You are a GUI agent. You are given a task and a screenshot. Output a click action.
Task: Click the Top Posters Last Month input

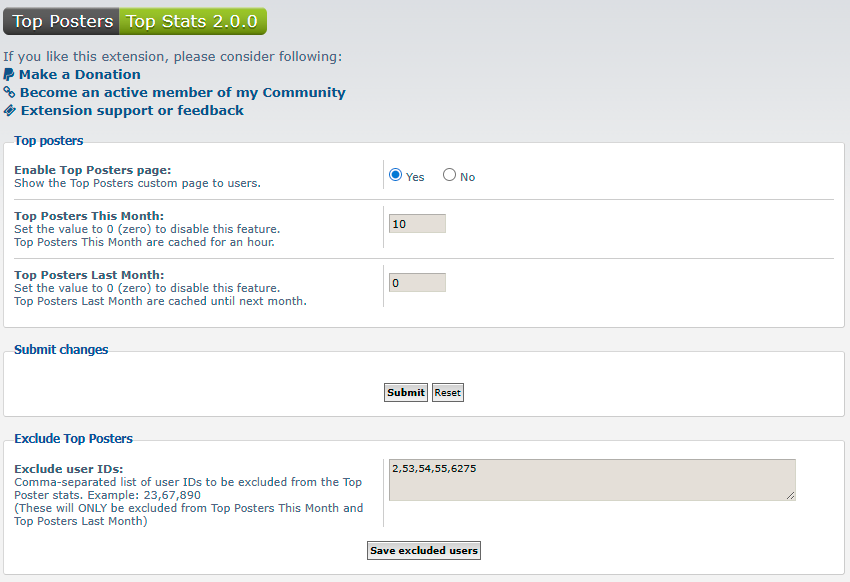tap(417, 283)
